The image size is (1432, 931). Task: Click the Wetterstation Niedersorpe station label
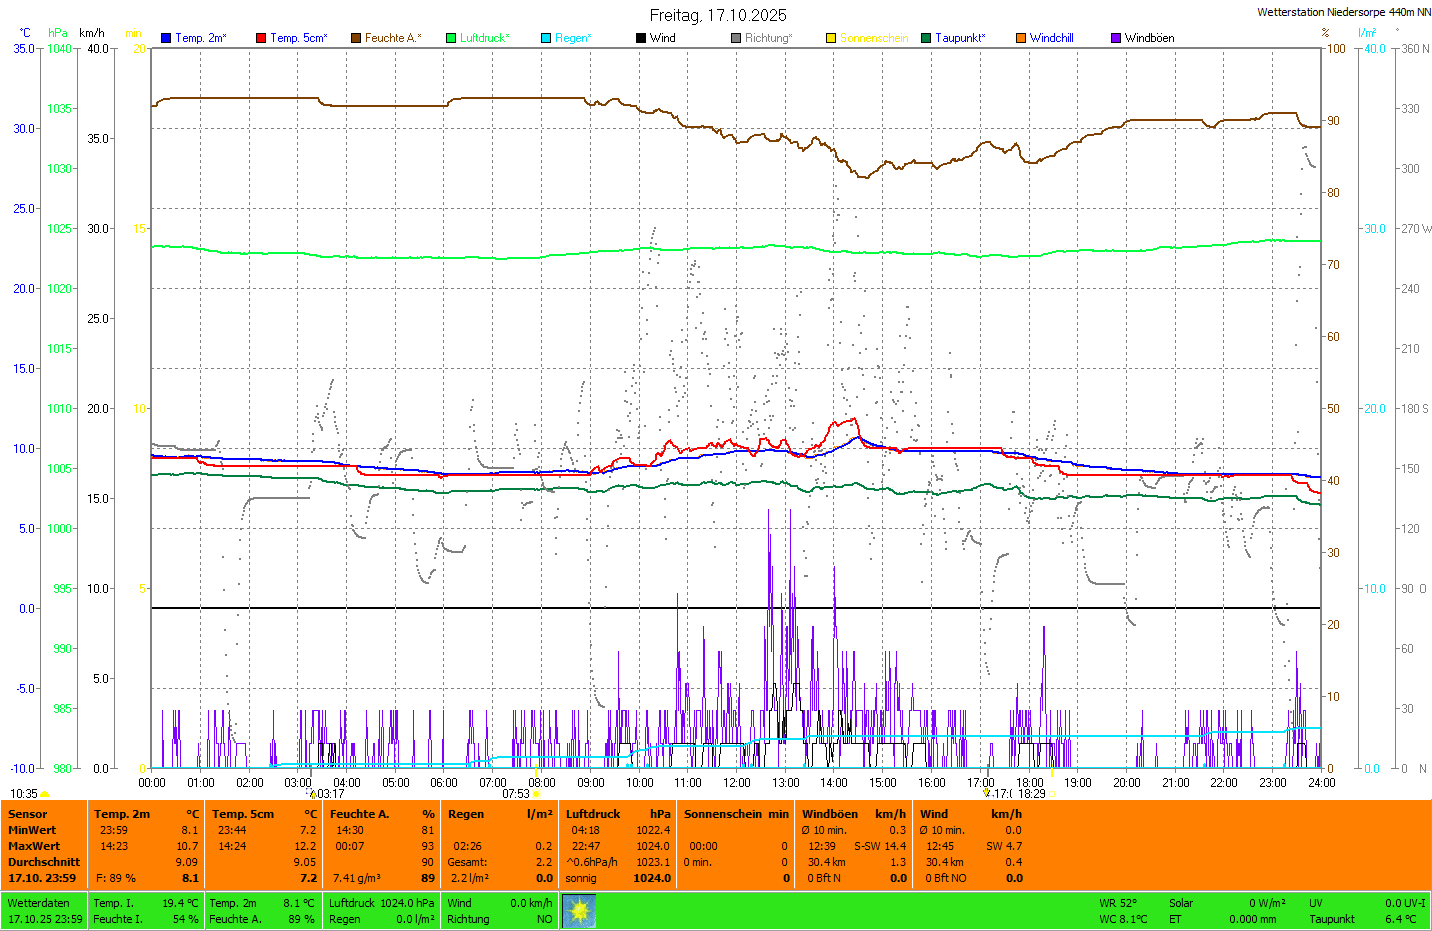[x=1343, y=12]
